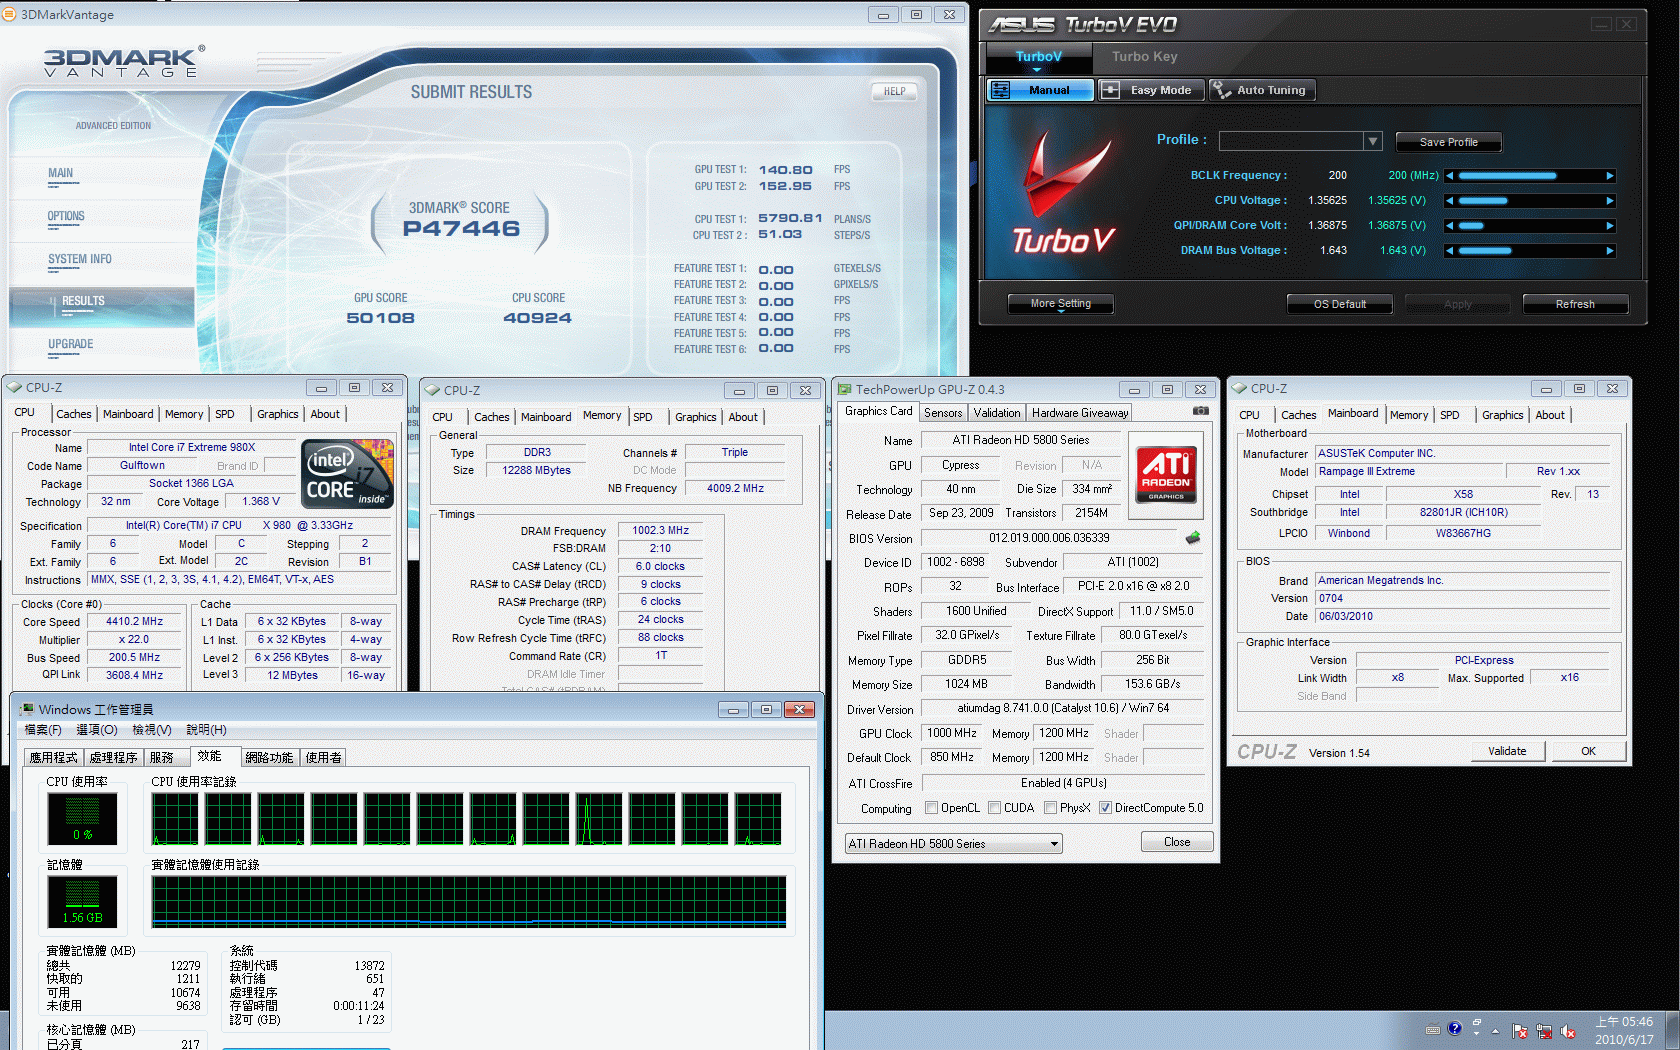Image resolution: width=1680 pixels, height=1050 pixels.
Task: Select UPGRADE in 3DMark Vantage sidebar
Action: pyautogui.click(x=70, y=344)
